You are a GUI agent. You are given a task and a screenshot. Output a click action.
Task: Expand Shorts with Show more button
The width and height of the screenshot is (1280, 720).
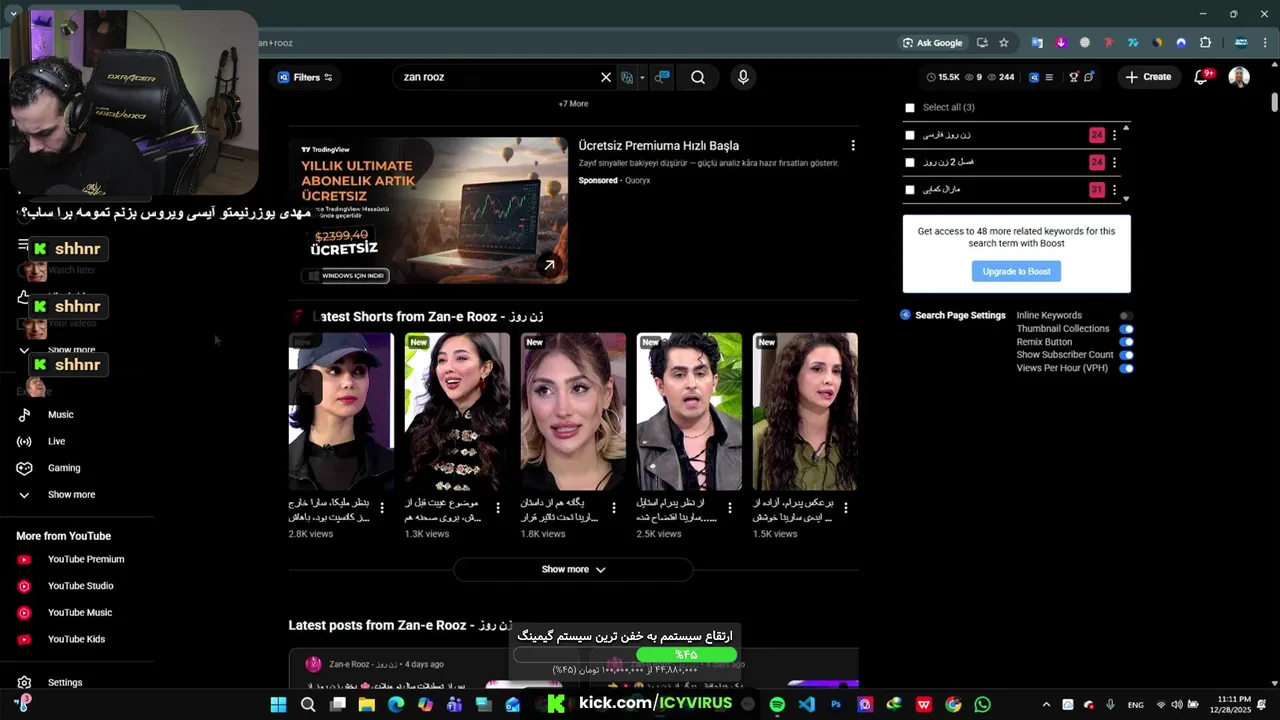[x=573, y=569]
